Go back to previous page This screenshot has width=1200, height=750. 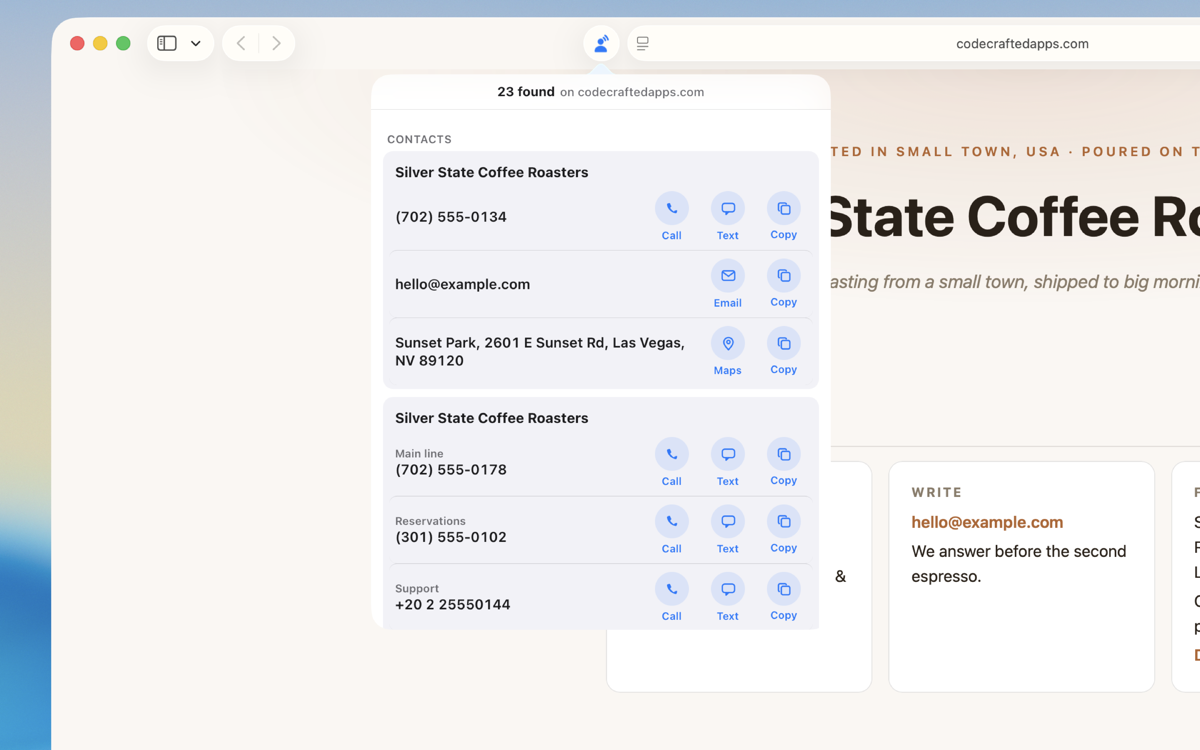tap(241, 44)
